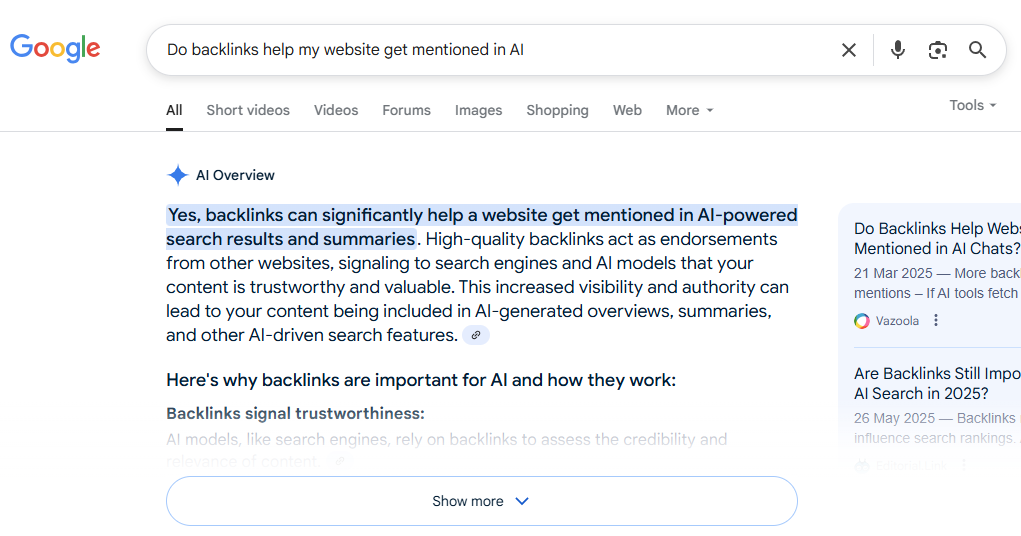Select the Web results tab
Viewport: 1021px width, 536px height.
point(627,110)
